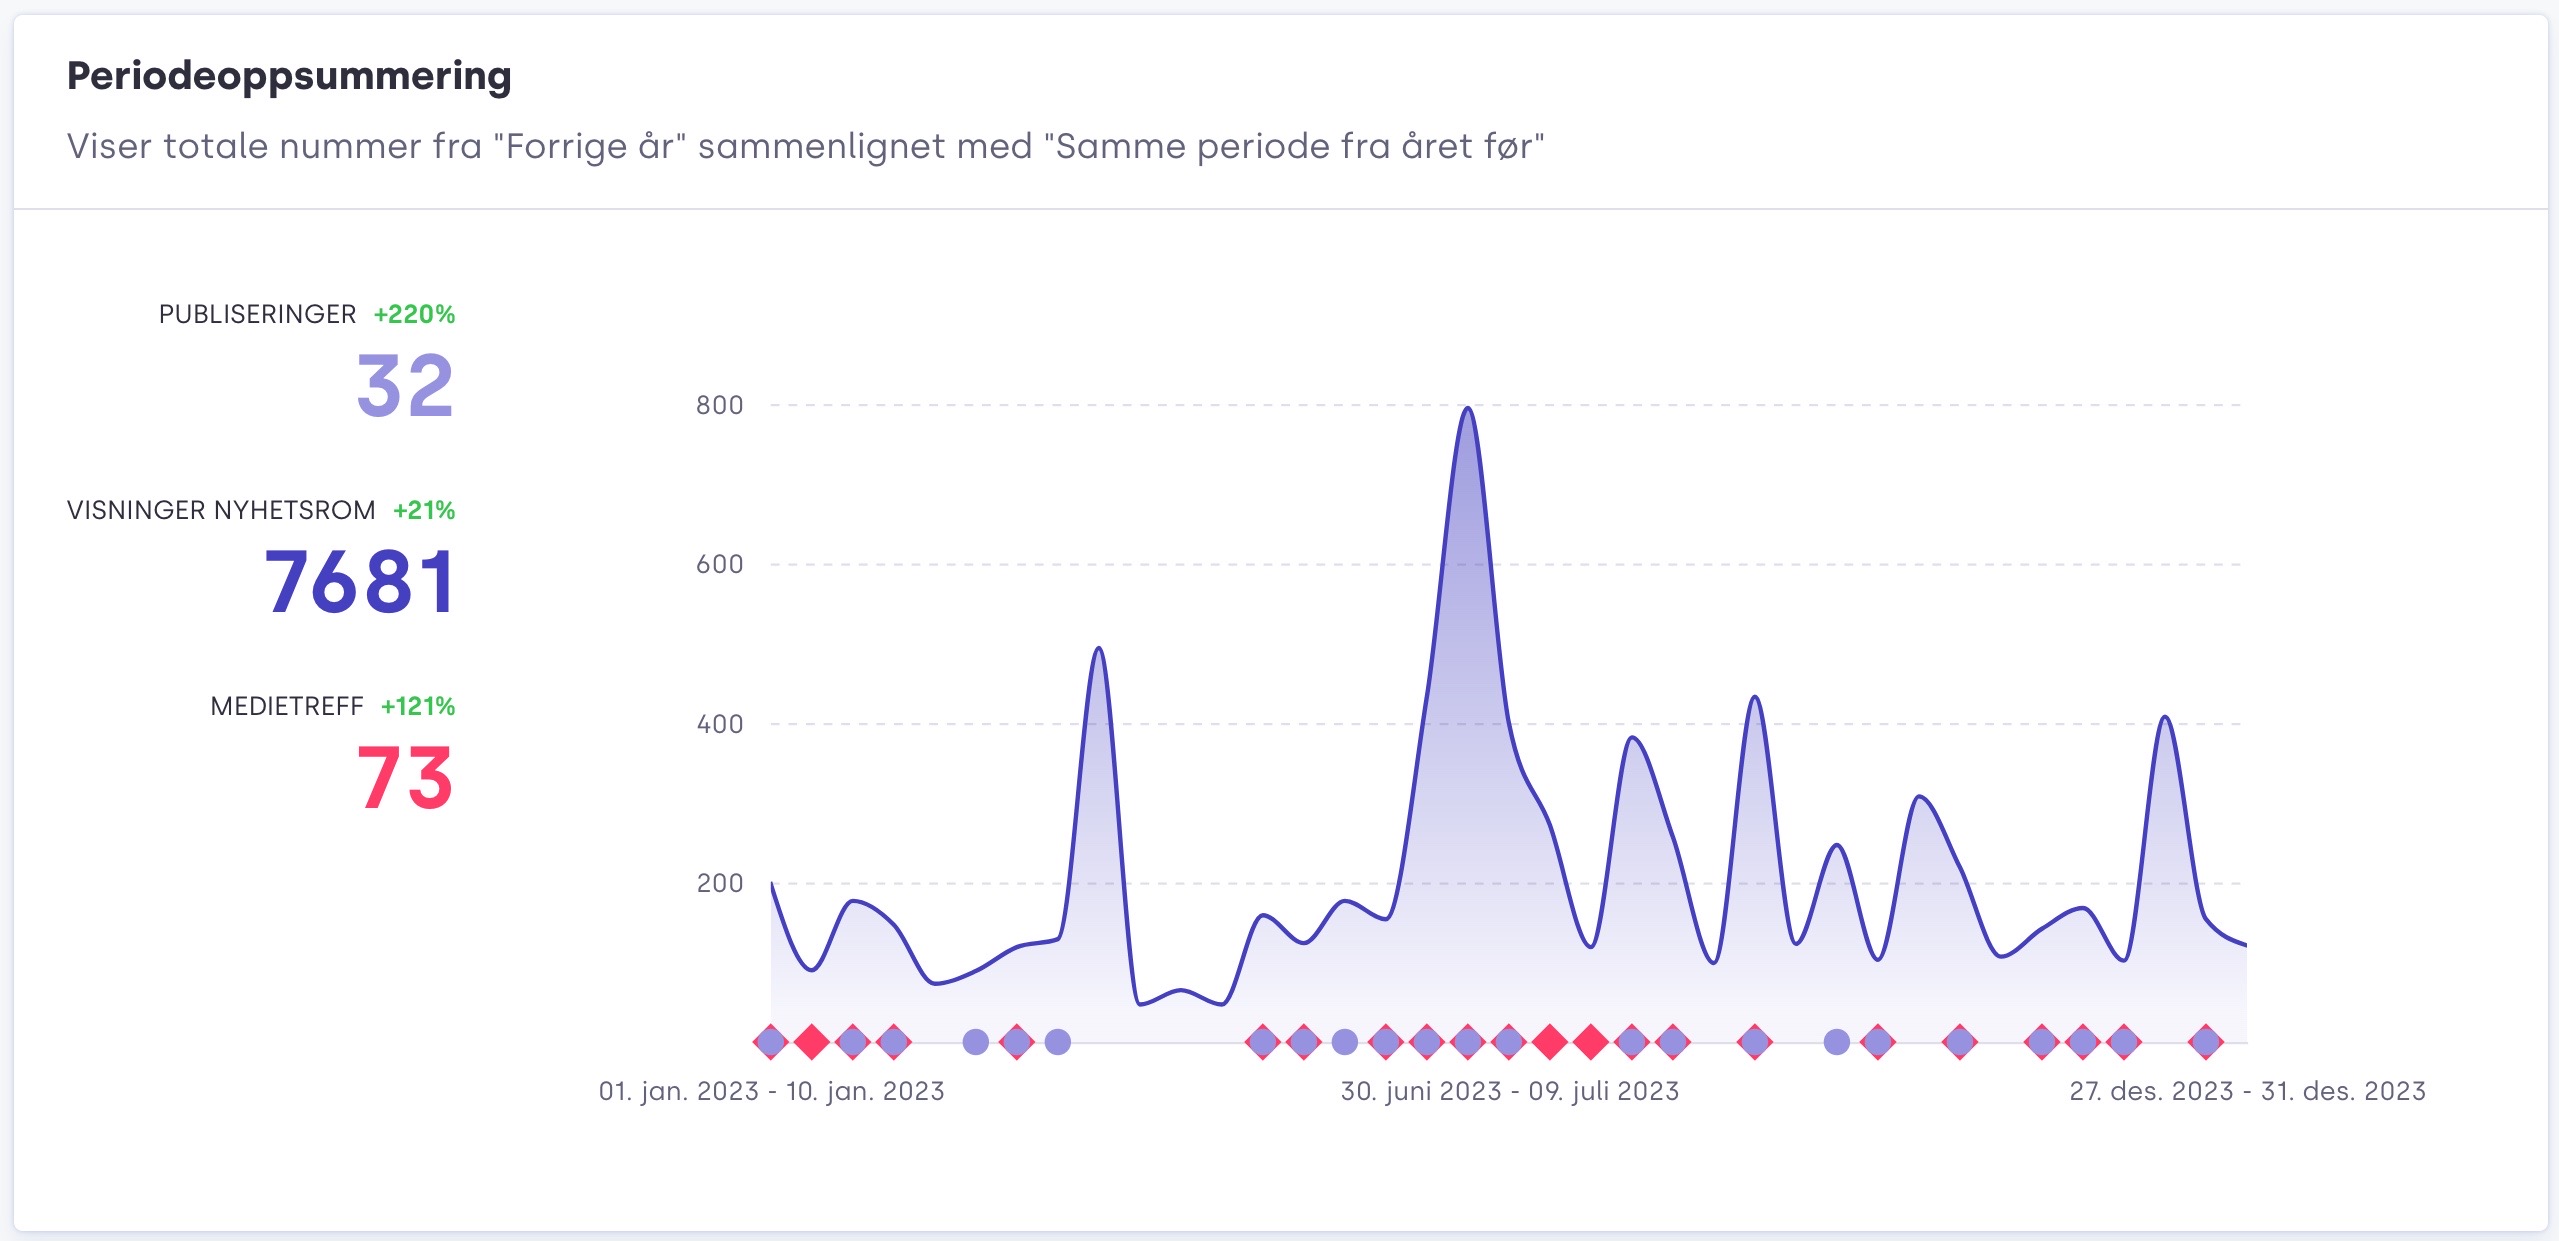Select the leftmost purple circle marker
This screenshot has width=2559, height=1241.
976,1042
